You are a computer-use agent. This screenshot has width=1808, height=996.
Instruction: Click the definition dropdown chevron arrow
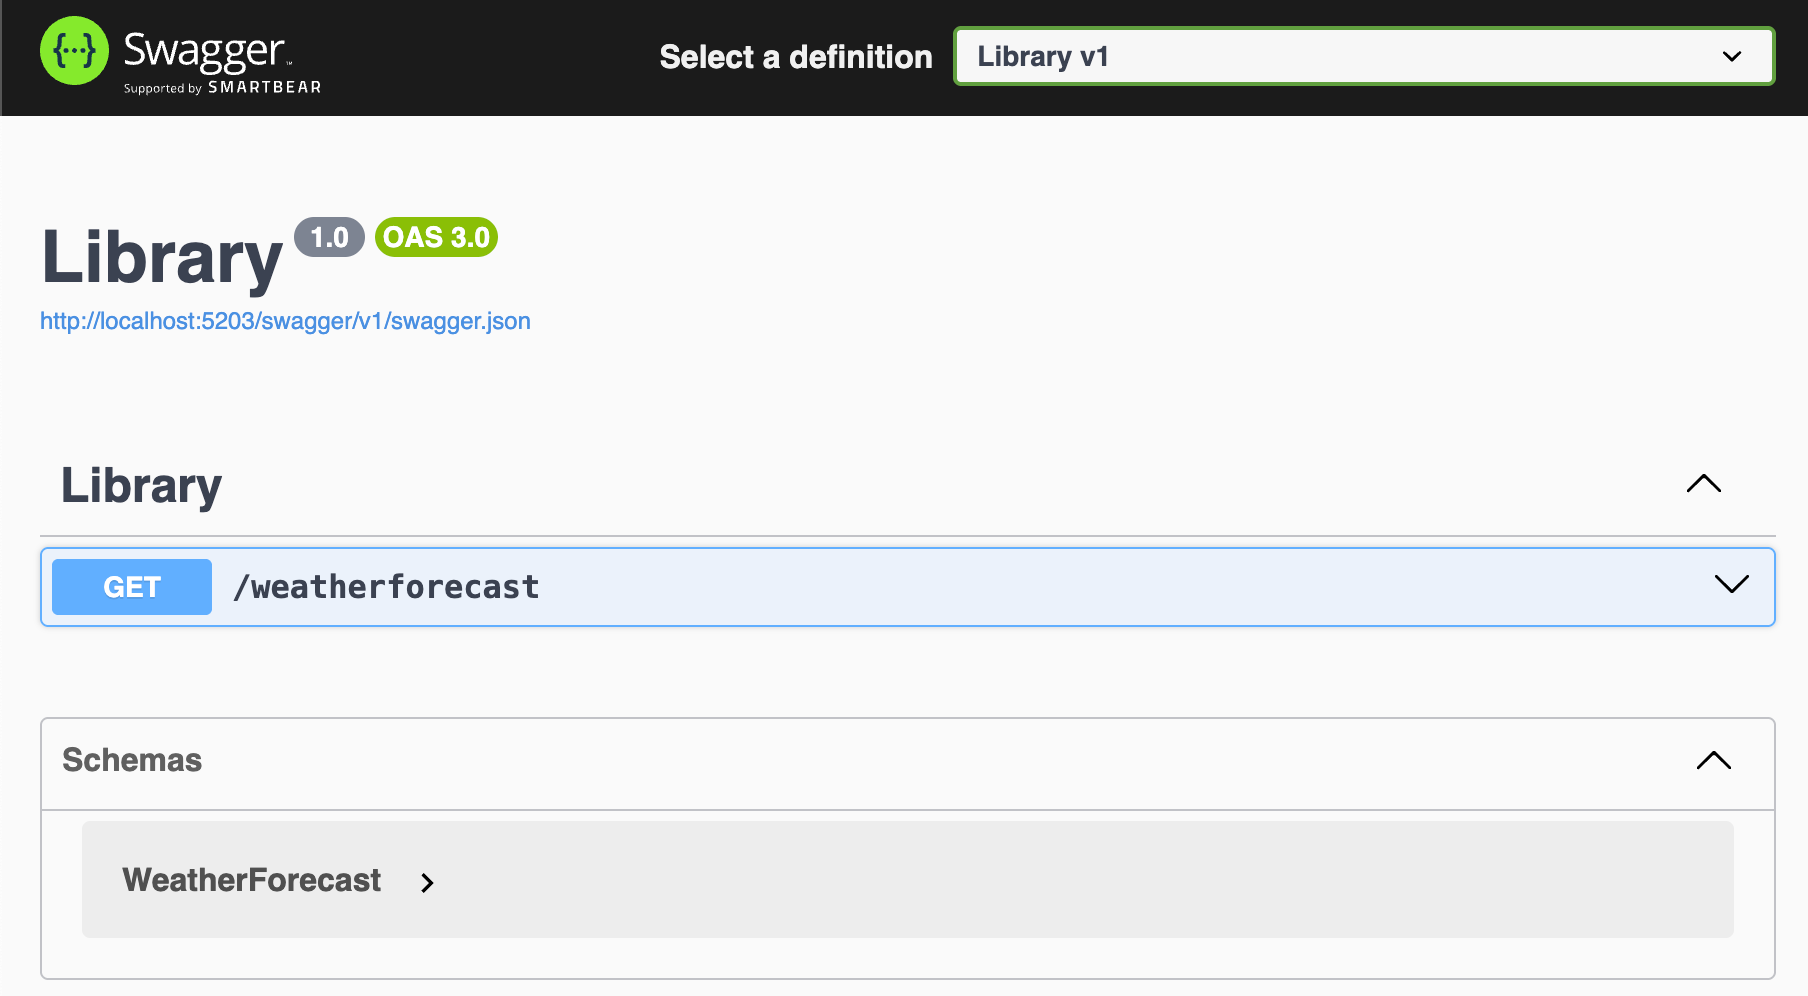click(x=1732, y=57)
